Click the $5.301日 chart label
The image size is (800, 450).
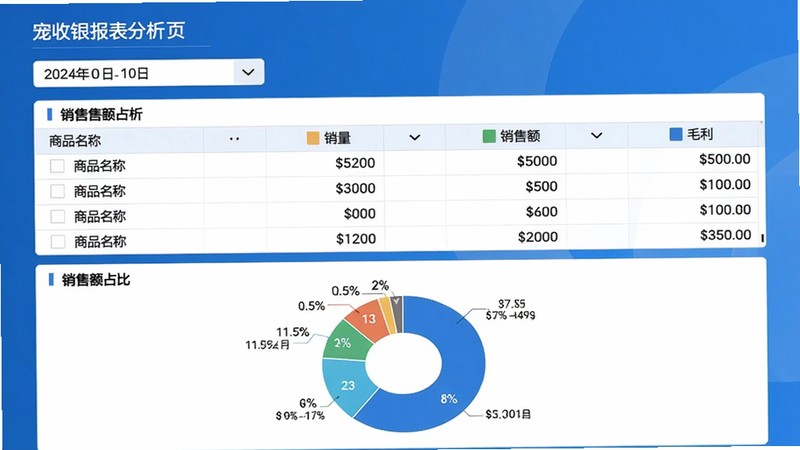508,414
